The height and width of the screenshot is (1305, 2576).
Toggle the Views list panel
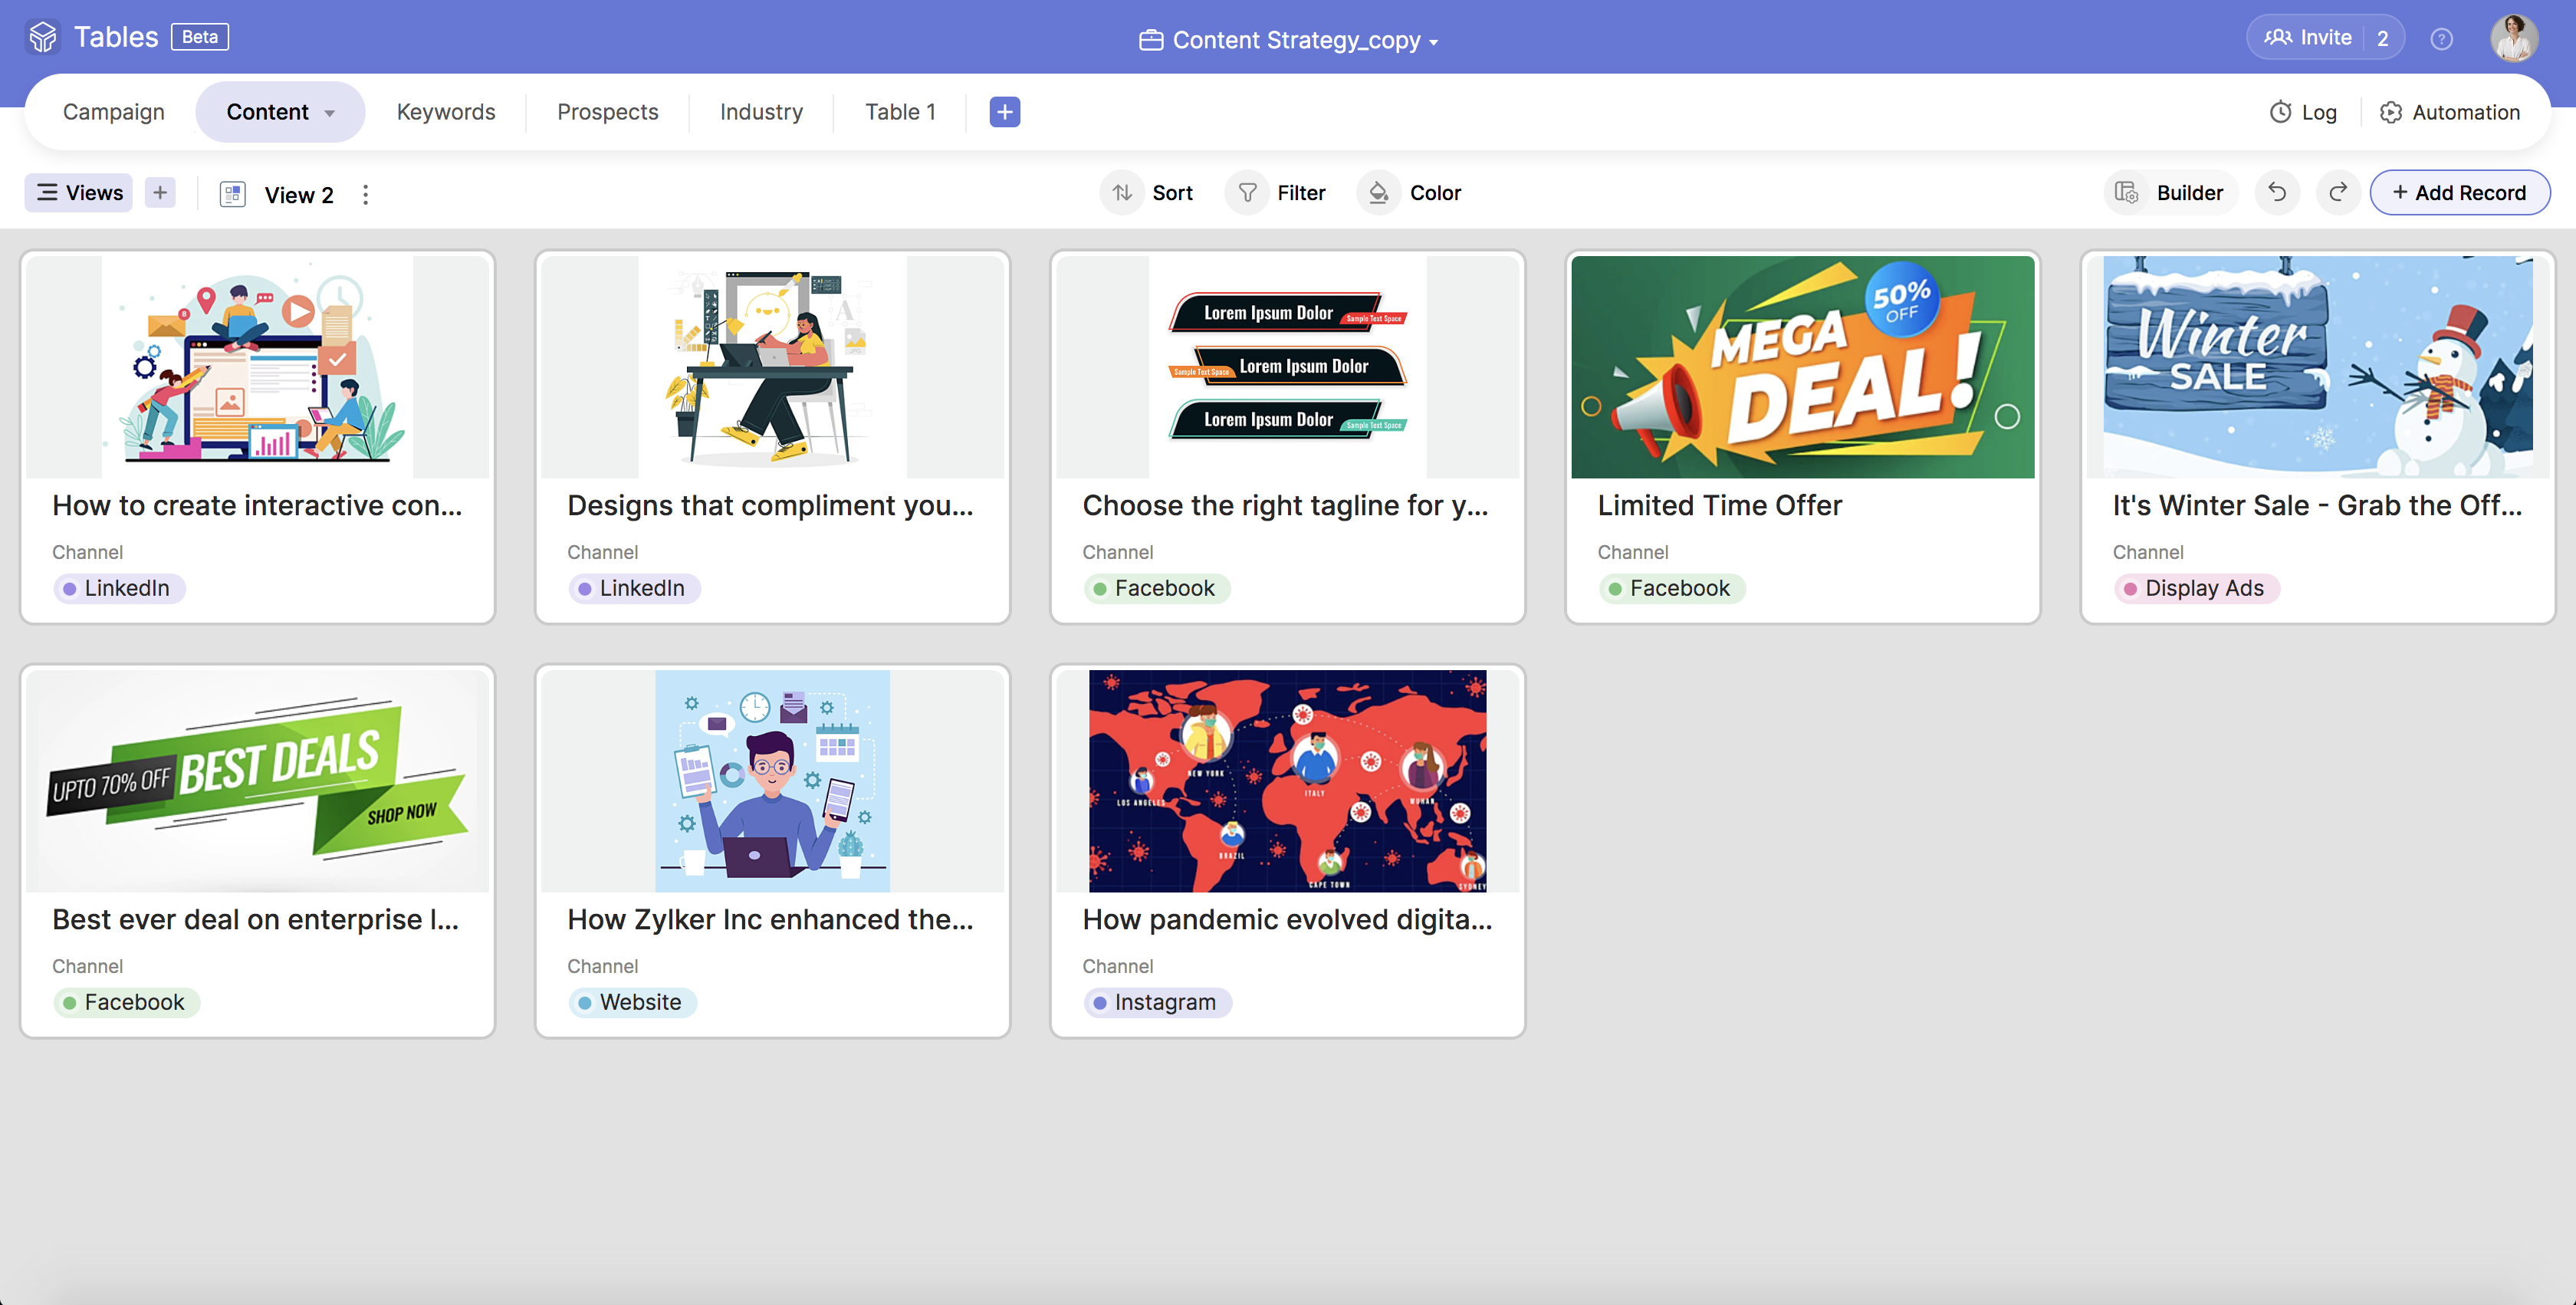(x=79, y=192)
